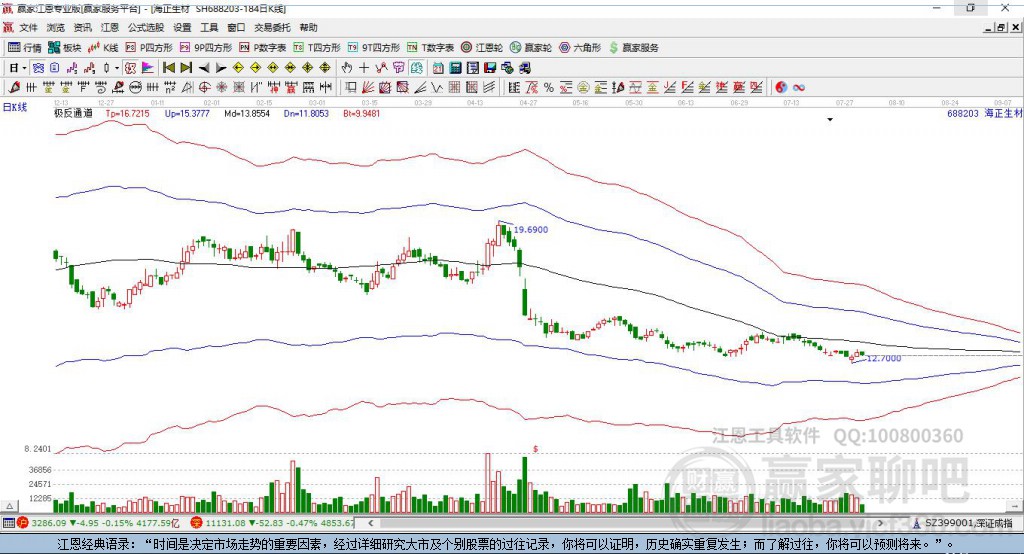Click the Md=13.8554 indicator value
Viewport: 1024px width, 554px height.
pos(247,114)
